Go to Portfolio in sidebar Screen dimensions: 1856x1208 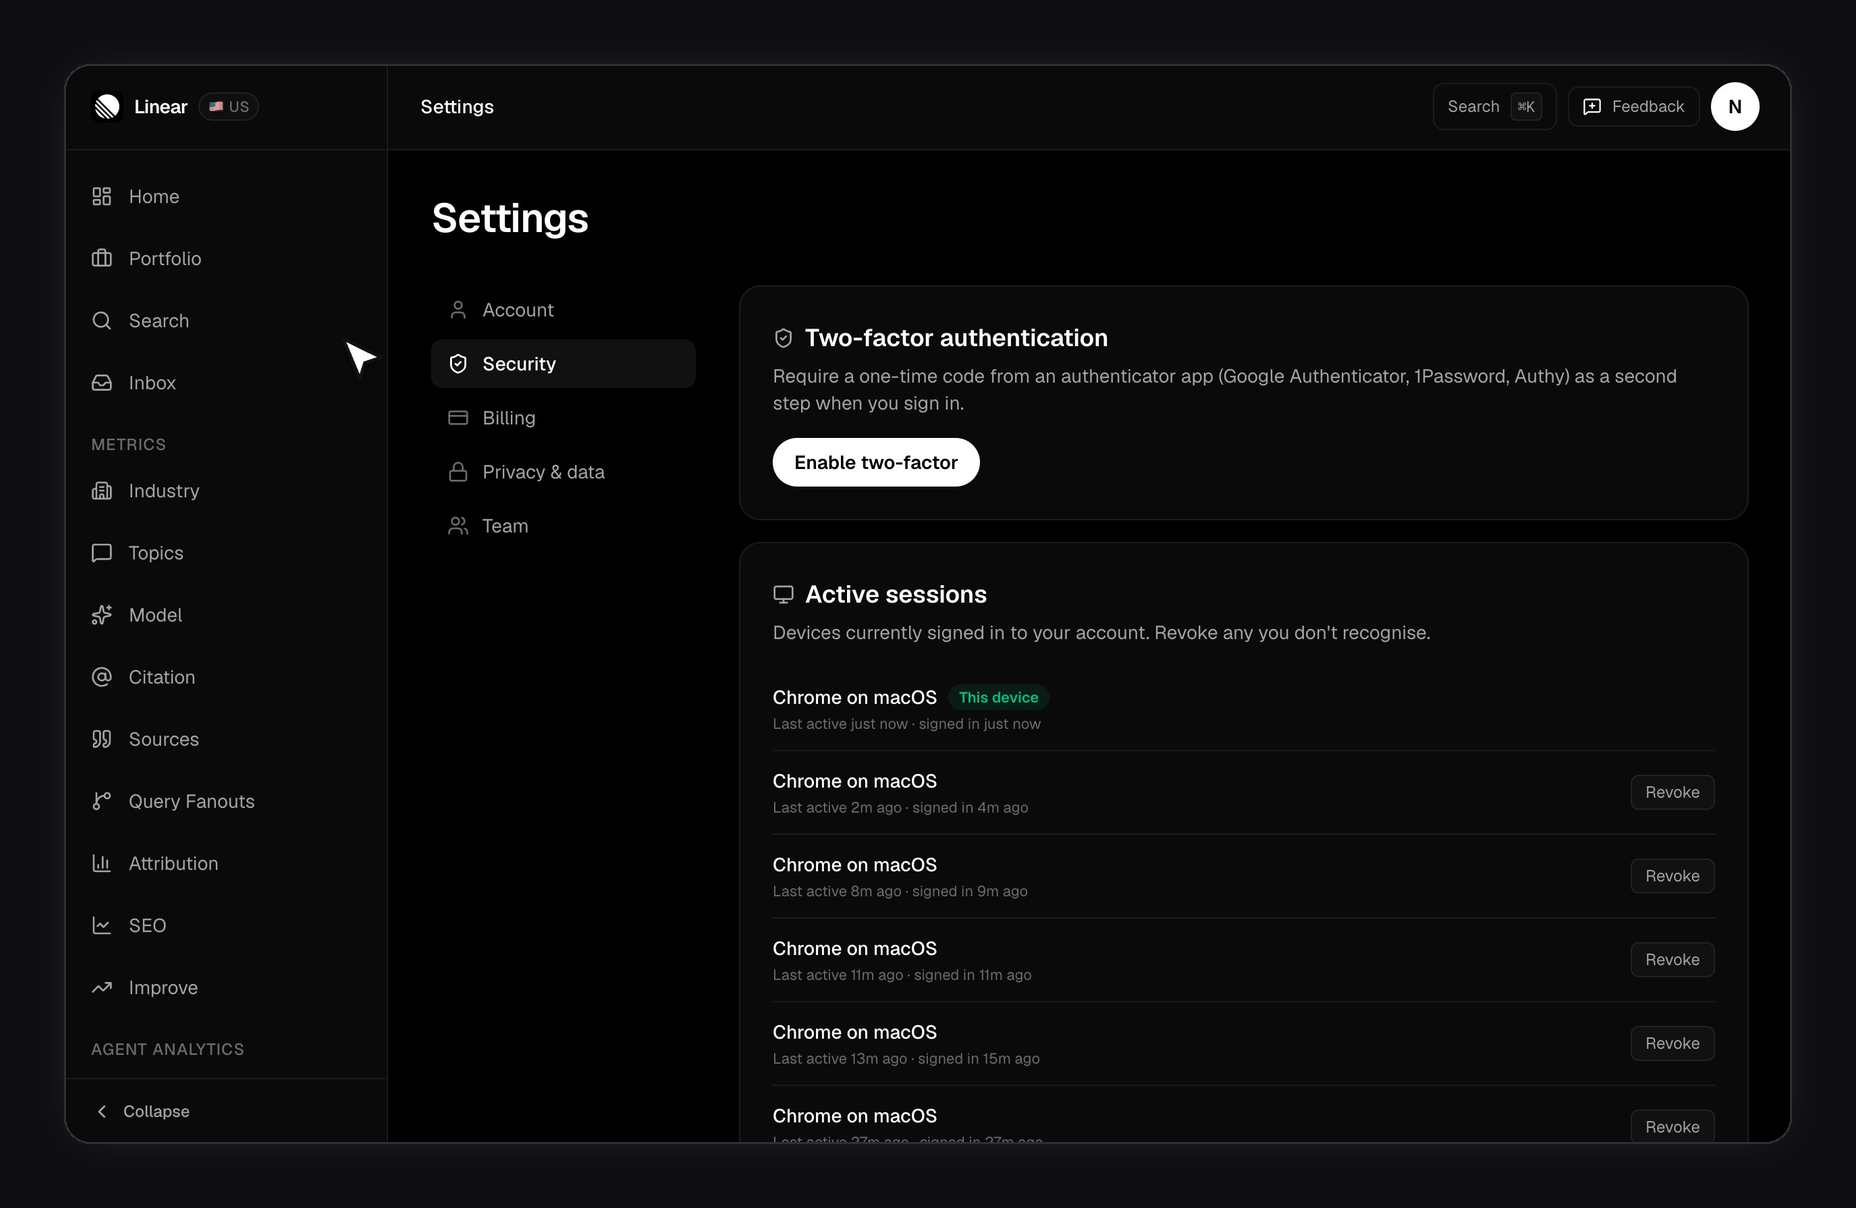click(226, 258)
